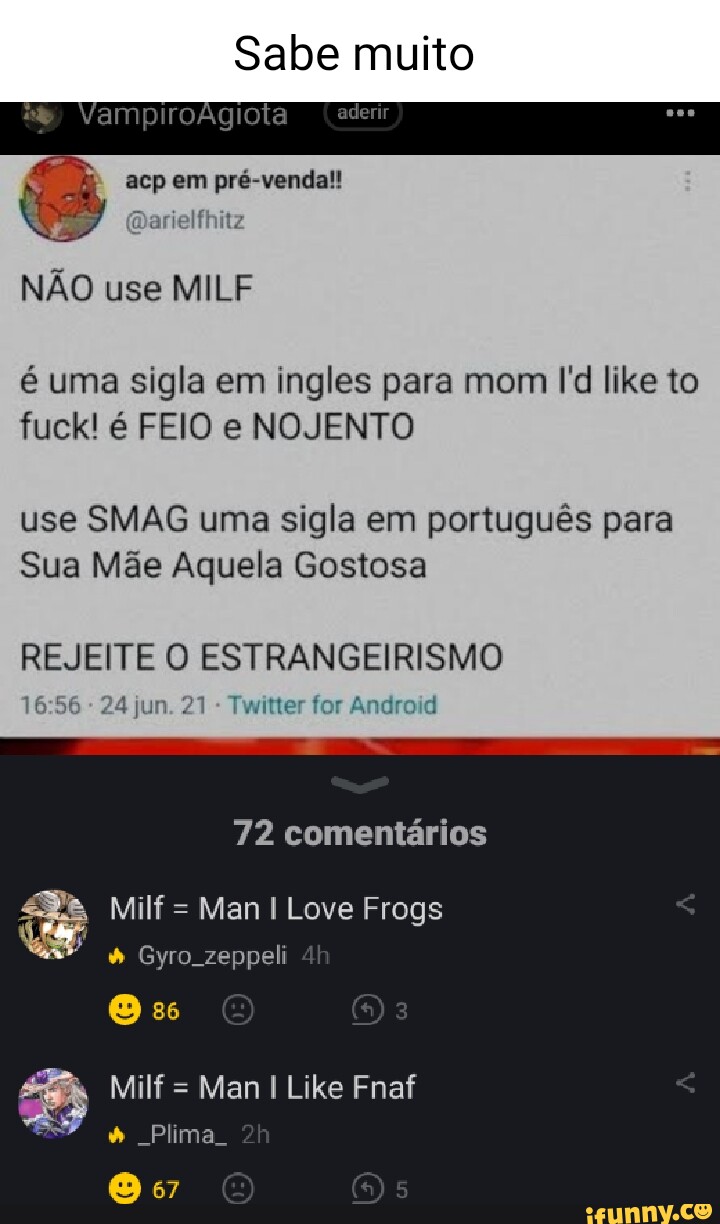This screenshot has height=1224, width=720.
Task: Open the VampiroAgiota community name
Action: point(183,115)
